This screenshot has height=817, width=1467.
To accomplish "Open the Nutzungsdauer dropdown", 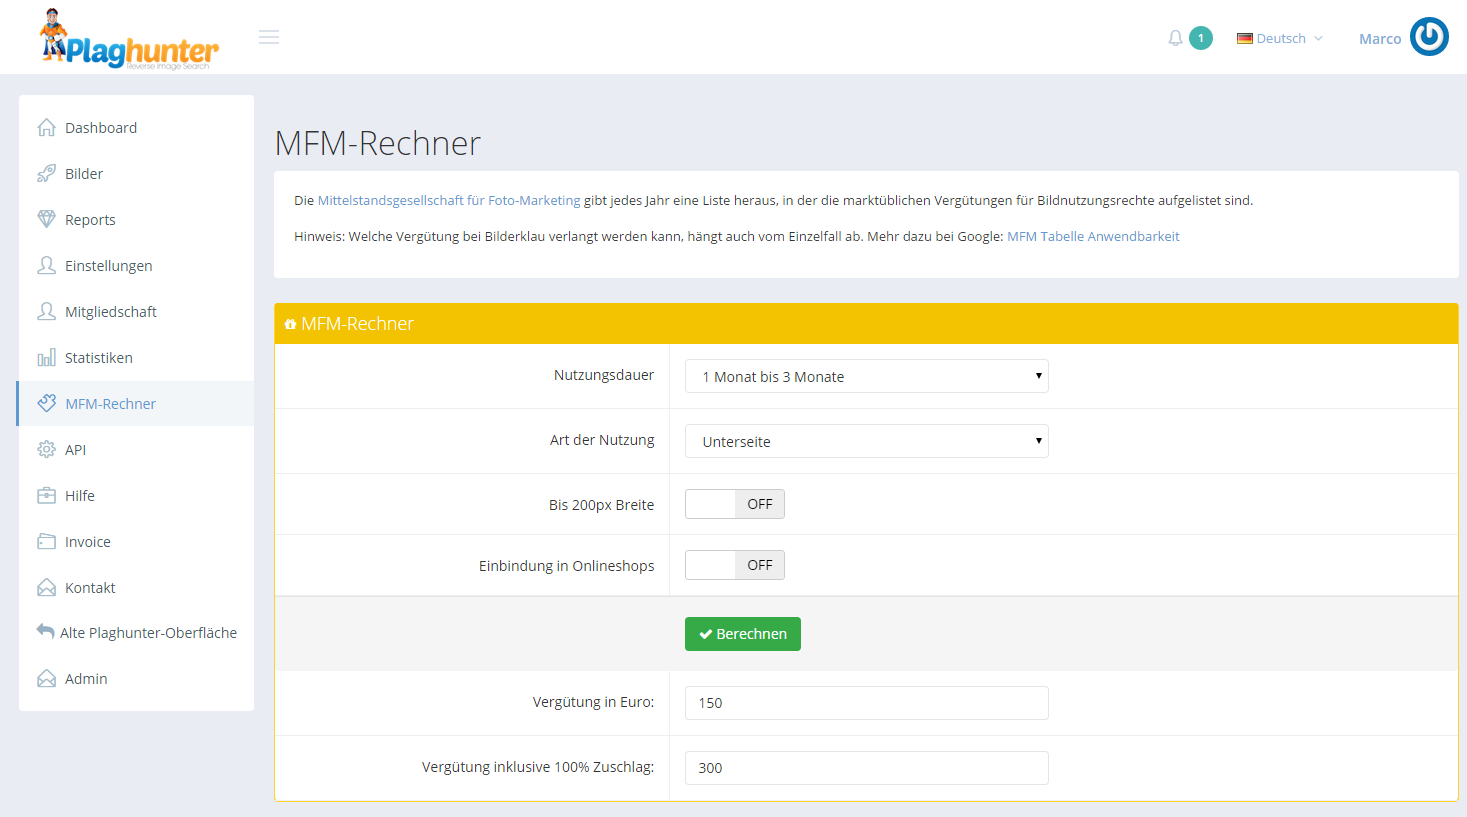I will coord(867,376).
